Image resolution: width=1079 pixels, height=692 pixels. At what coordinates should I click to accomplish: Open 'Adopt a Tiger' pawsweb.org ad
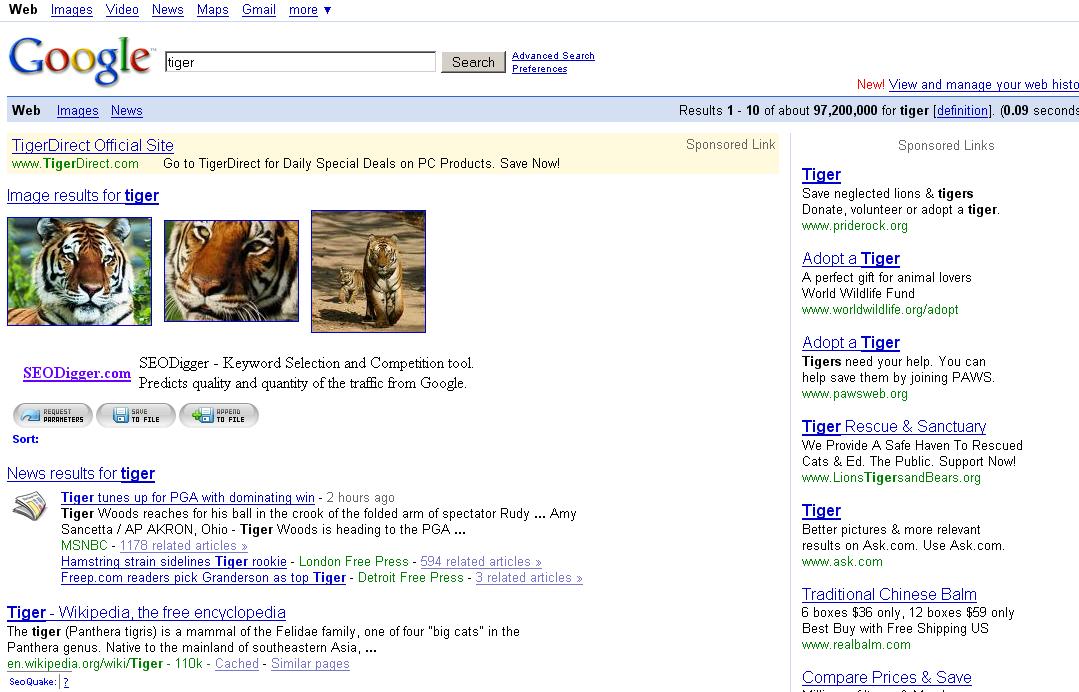tap(851, 343)
